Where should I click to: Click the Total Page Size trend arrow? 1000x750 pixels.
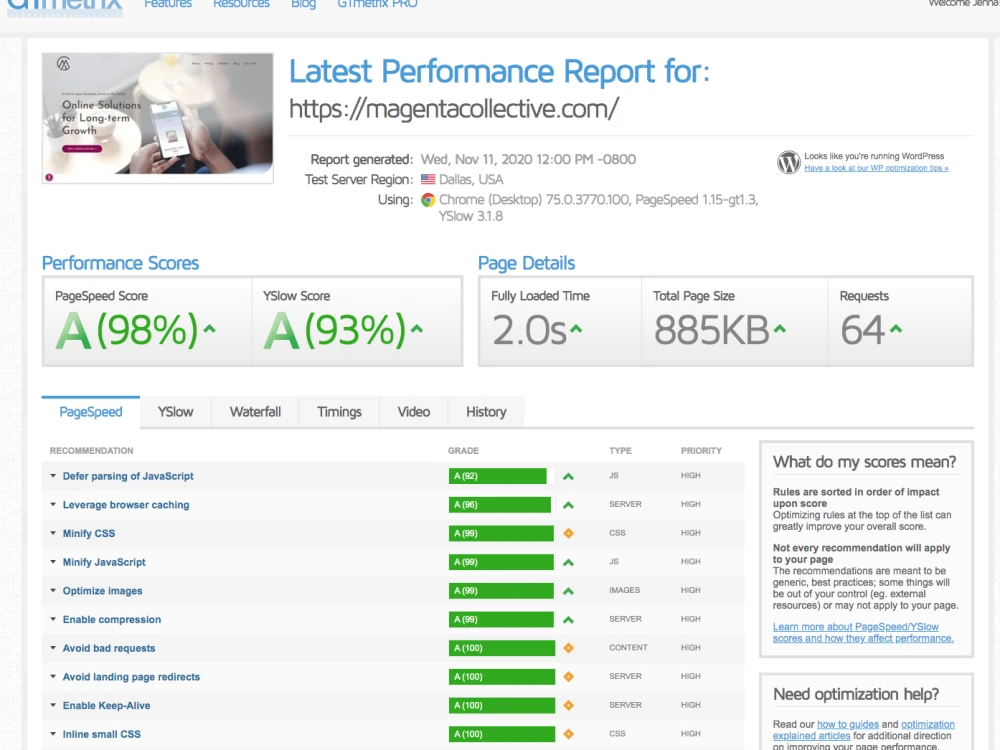pos(779,329)
